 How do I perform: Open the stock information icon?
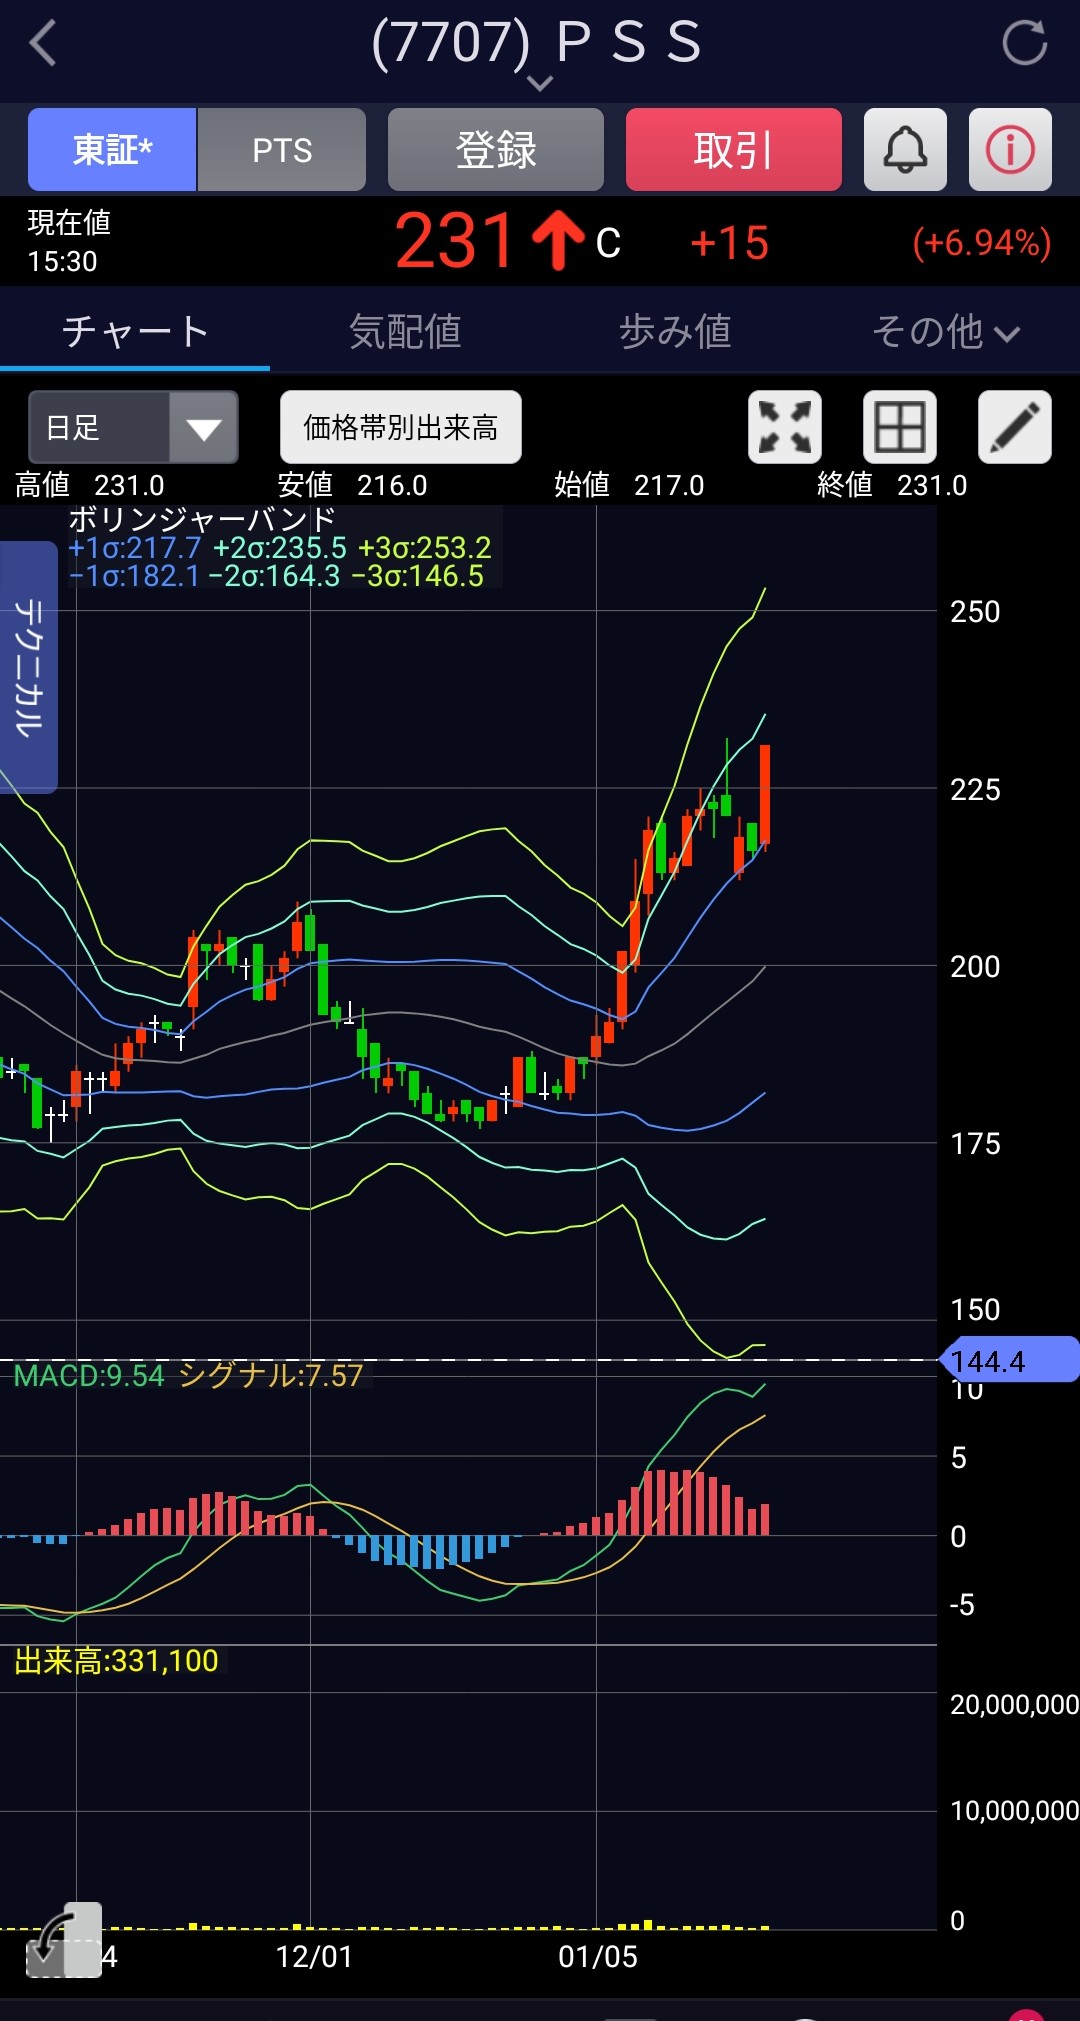click(1010, 150)
